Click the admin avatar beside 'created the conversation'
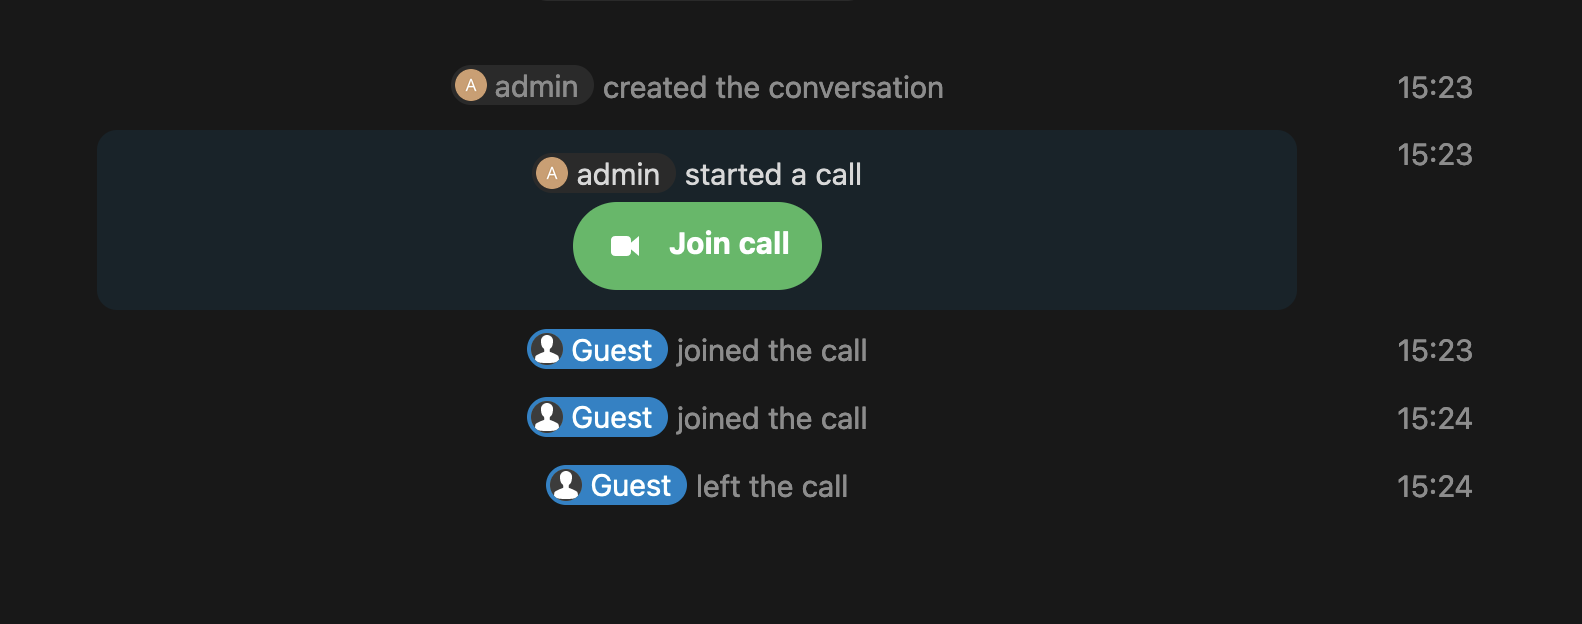1582x624 pixels. click(x=470, y=86)
